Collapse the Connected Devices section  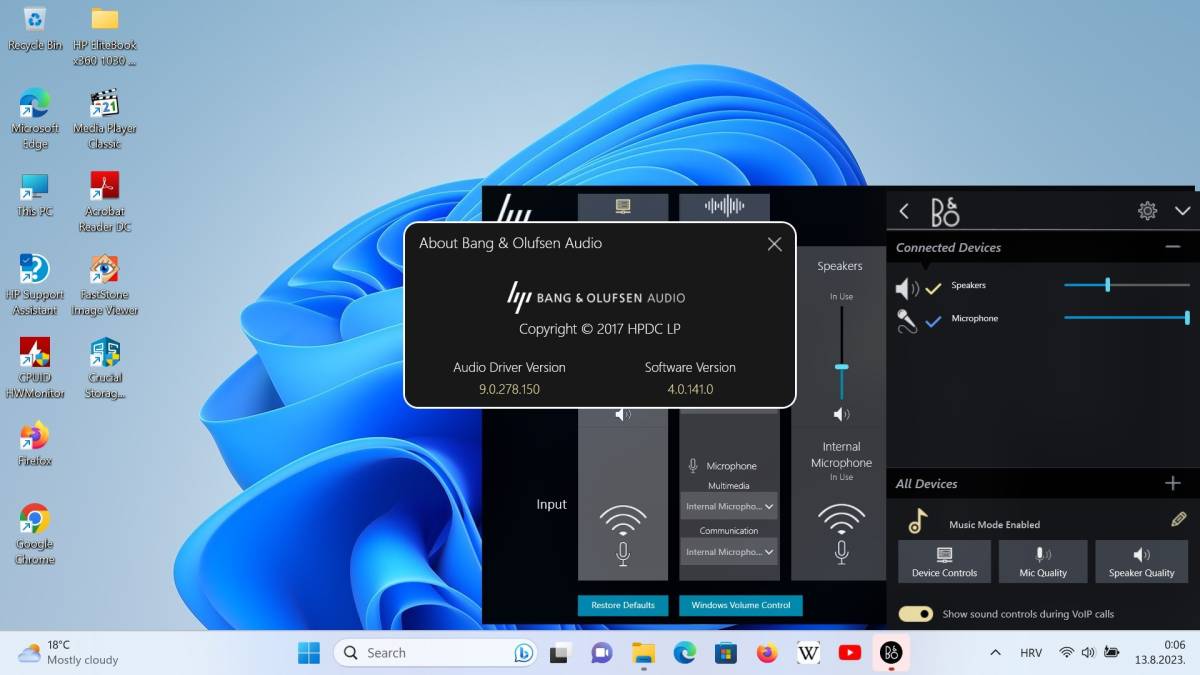tap(1172, 247)
